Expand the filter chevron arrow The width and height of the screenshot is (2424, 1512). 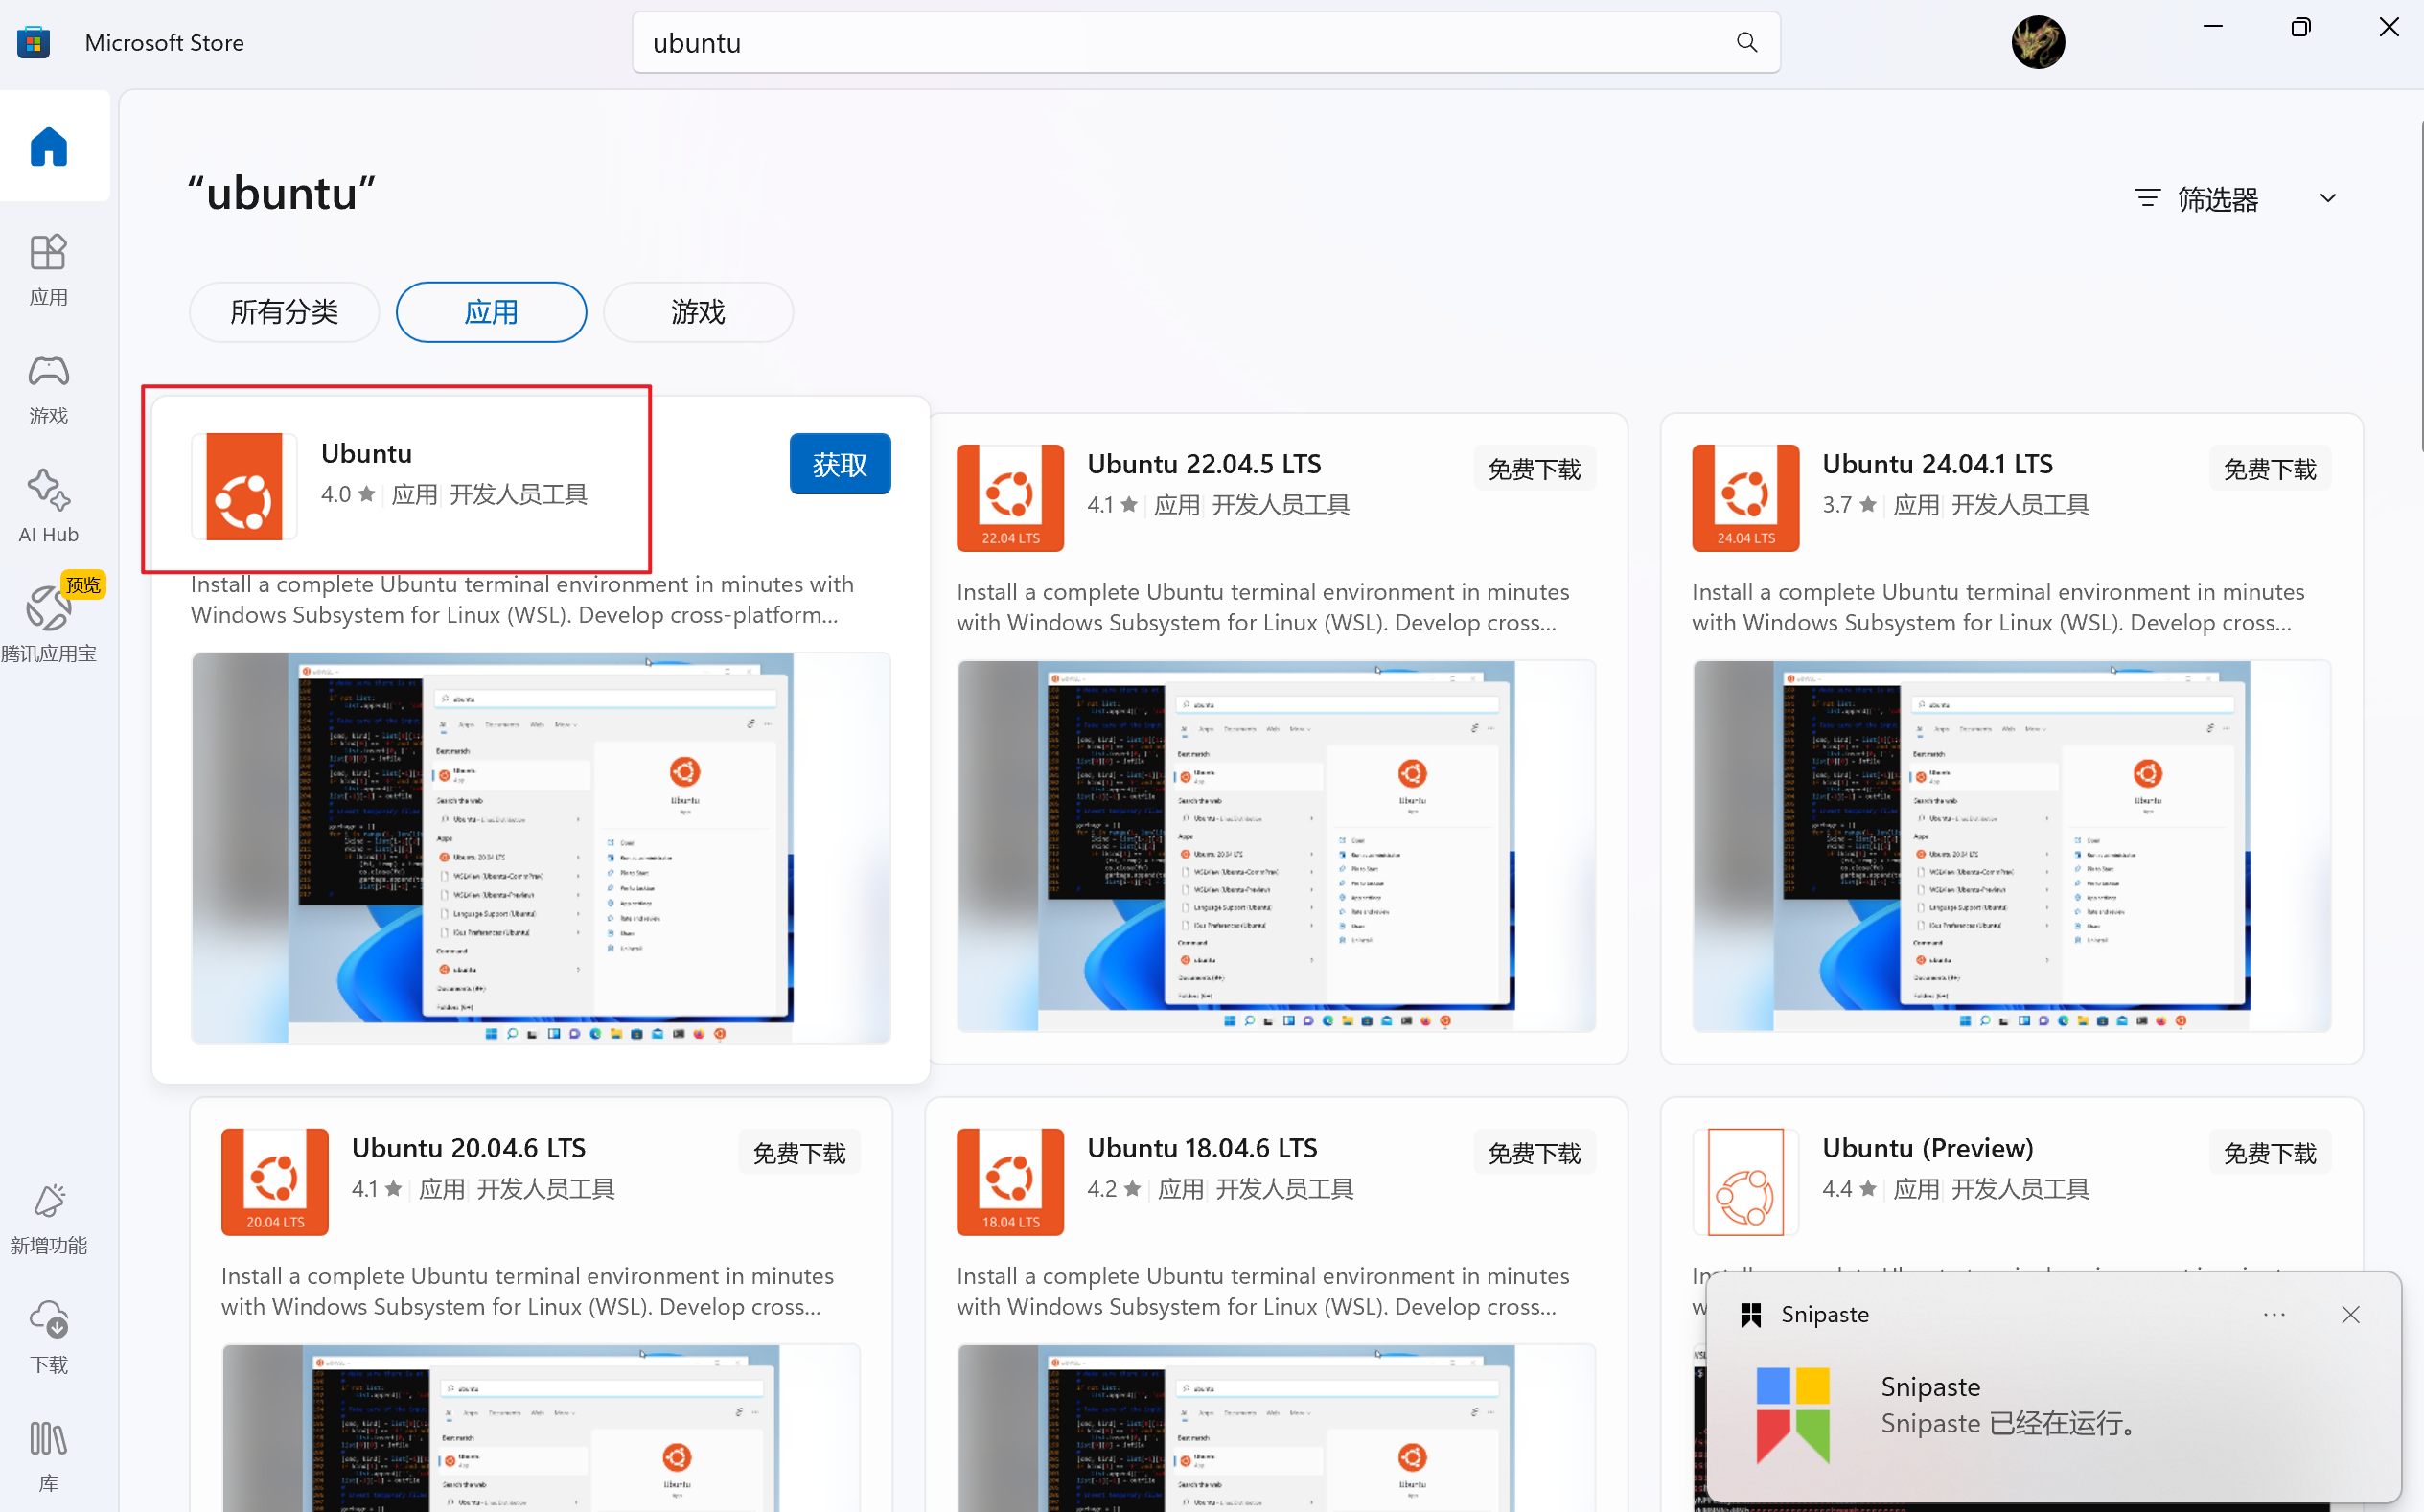click(2328, 198)
